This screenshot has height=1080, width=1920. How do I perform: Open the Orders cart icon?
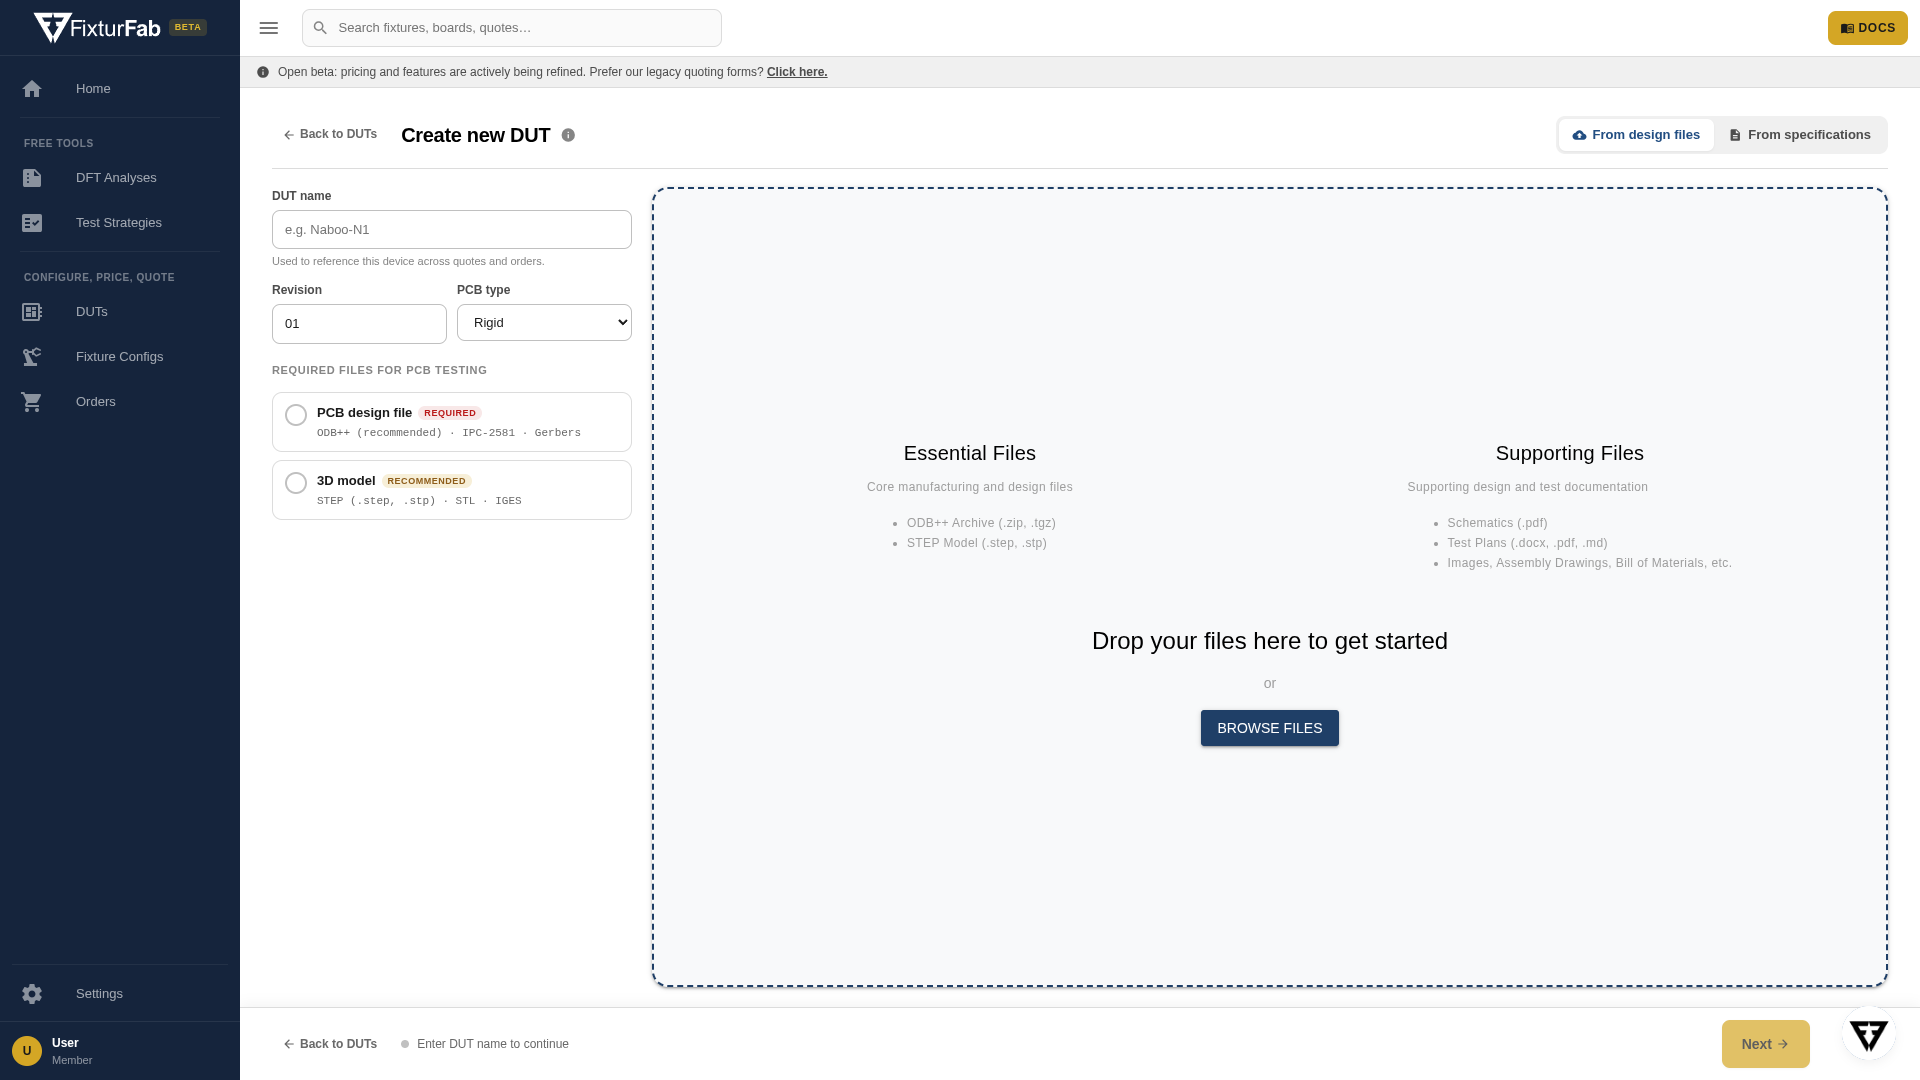tap(32, 402)
